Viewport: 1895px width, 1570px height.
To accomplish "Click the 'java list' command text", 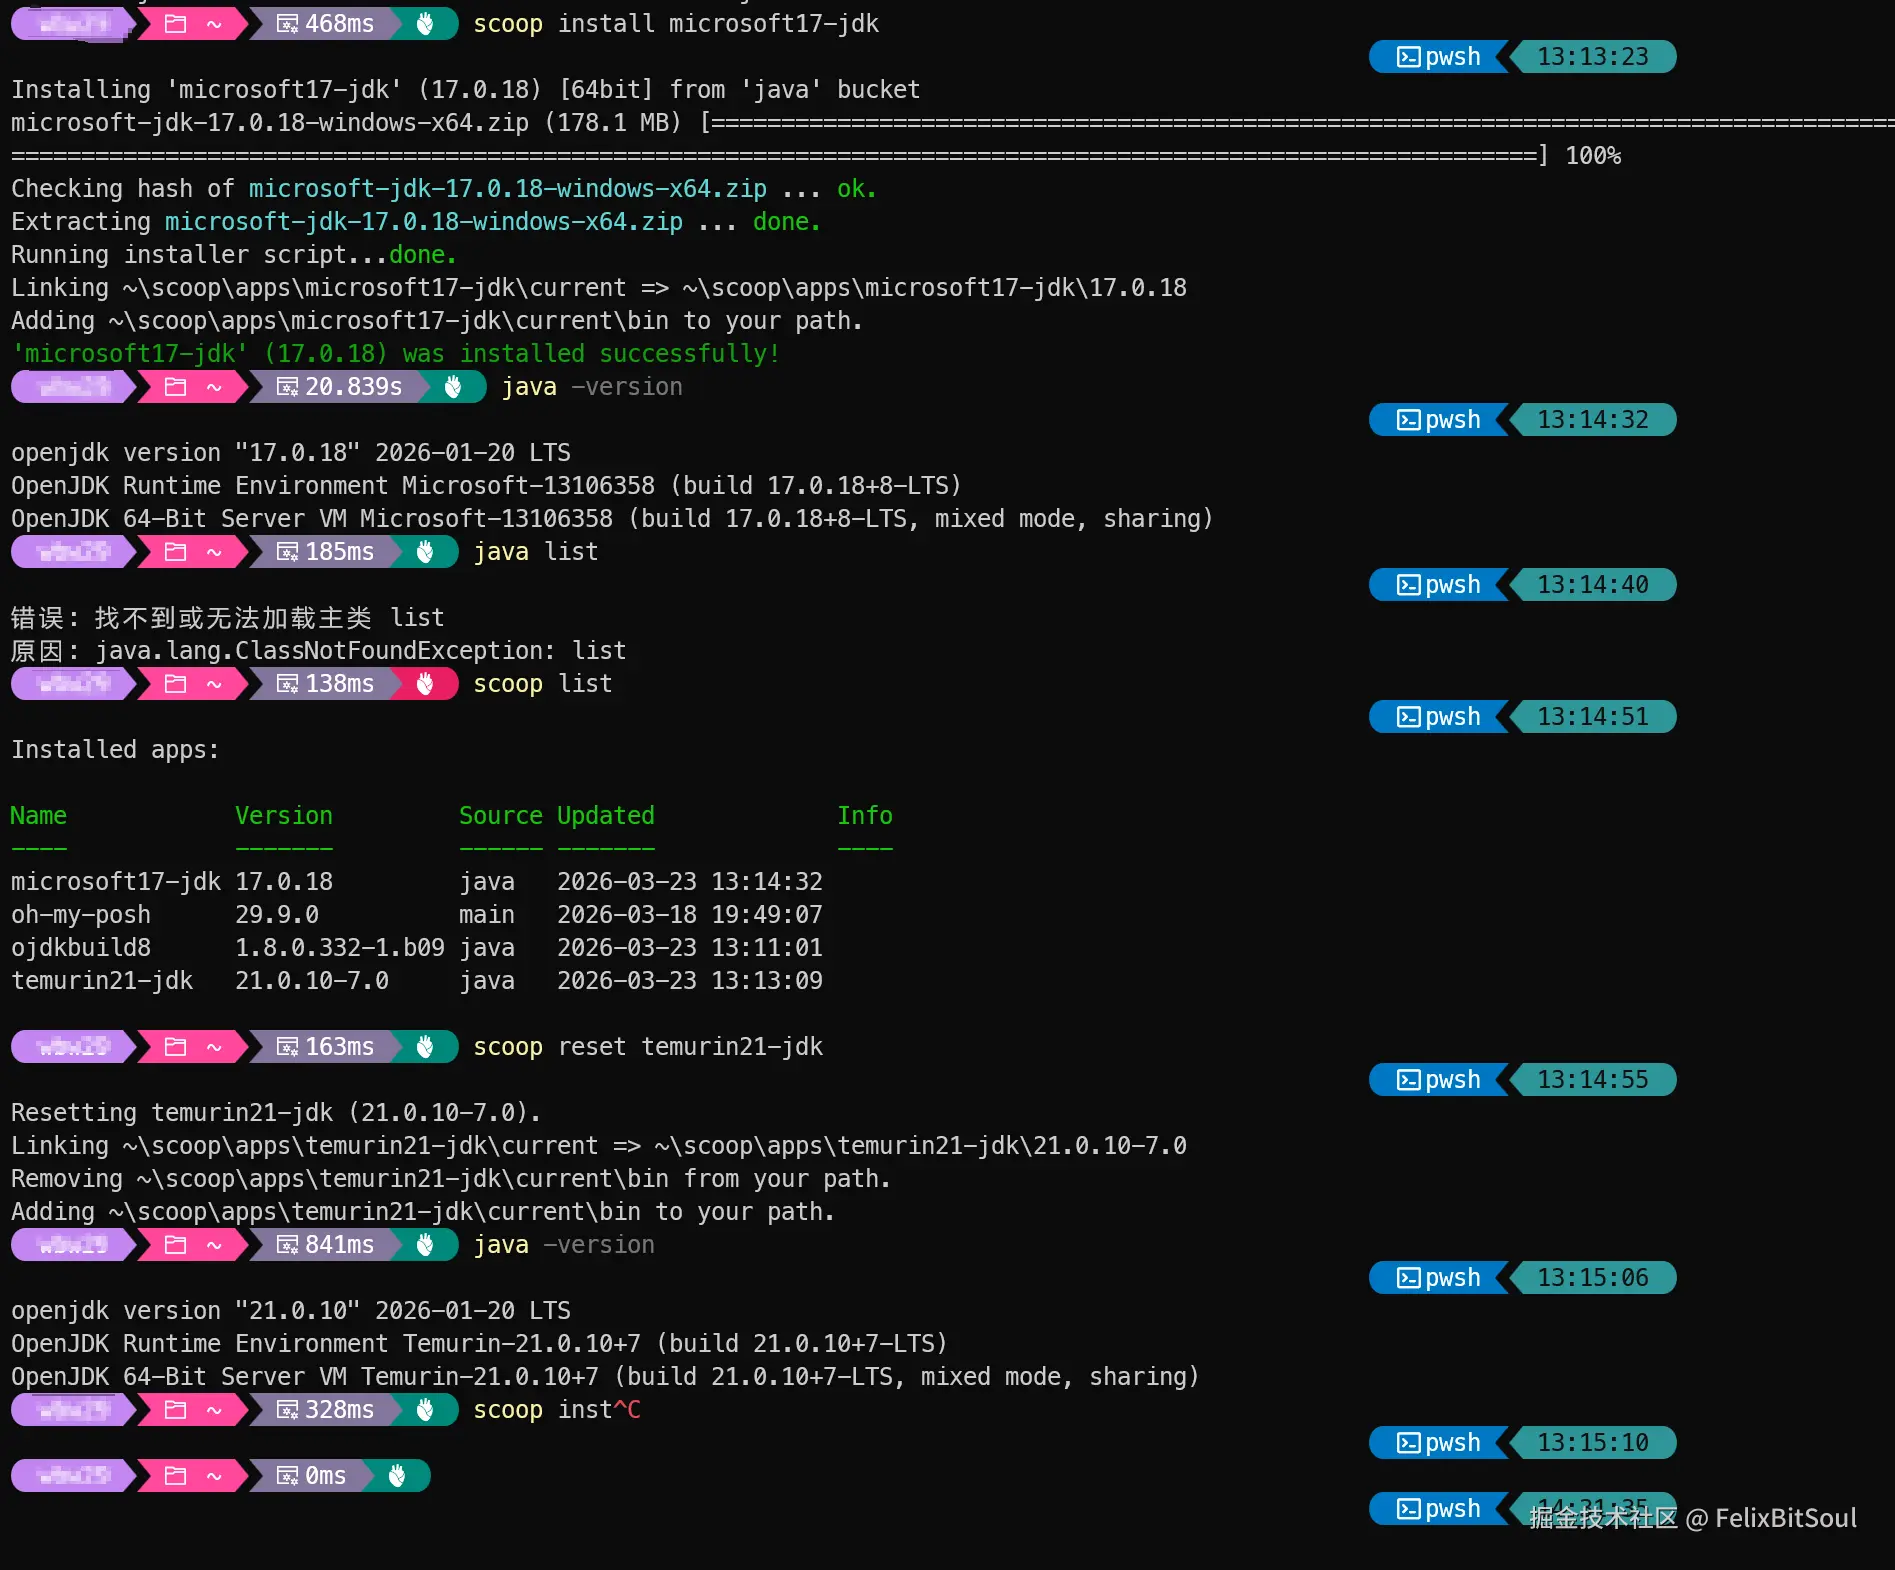I will tap(536, 552).
